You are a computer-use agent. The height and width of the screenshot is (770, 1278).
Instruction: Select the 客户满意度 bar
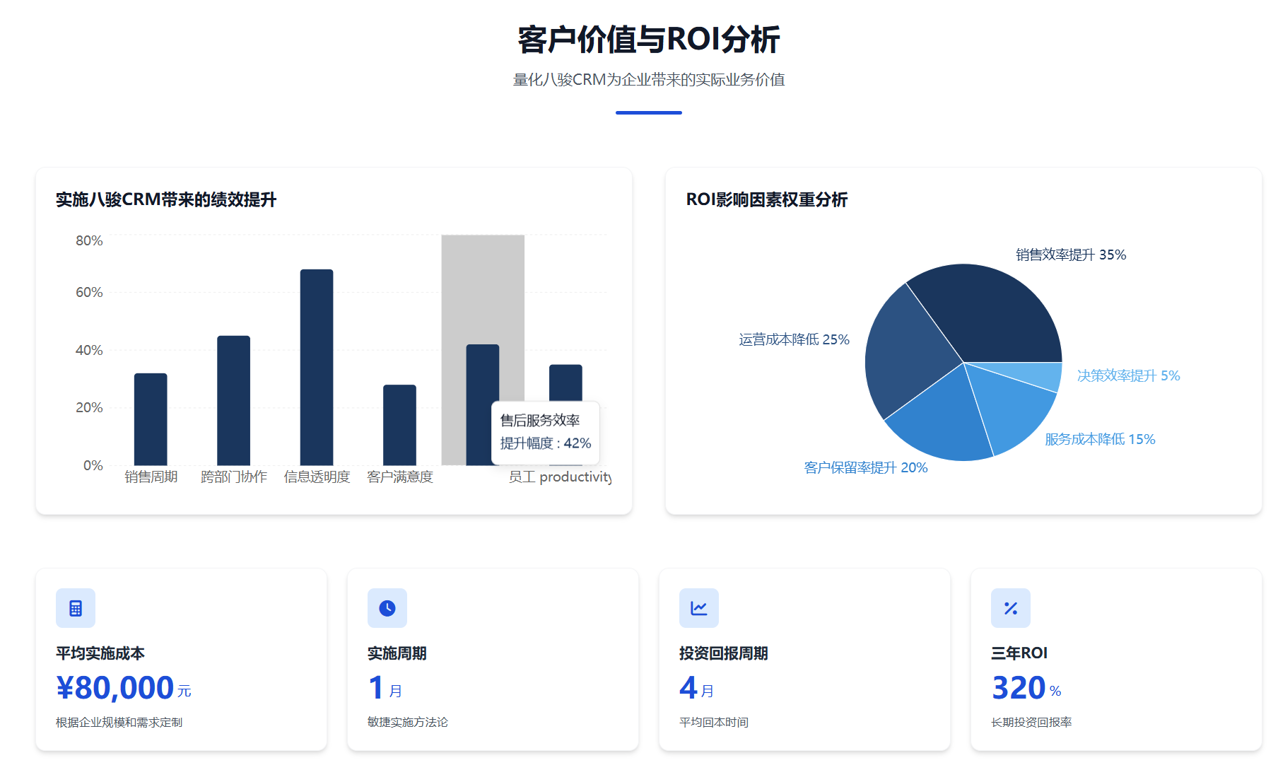pyautogui.click(x=400, y=425)
